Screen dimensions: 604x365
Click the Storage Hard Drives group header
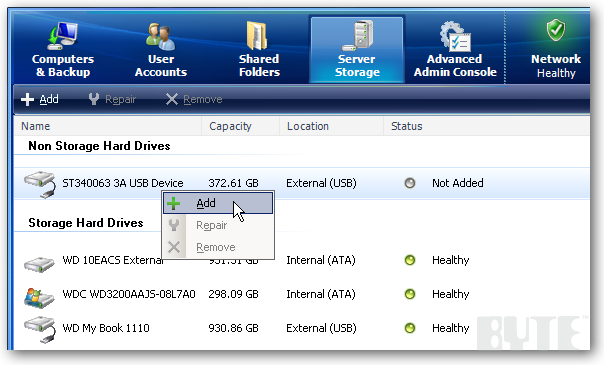point(86,223)
